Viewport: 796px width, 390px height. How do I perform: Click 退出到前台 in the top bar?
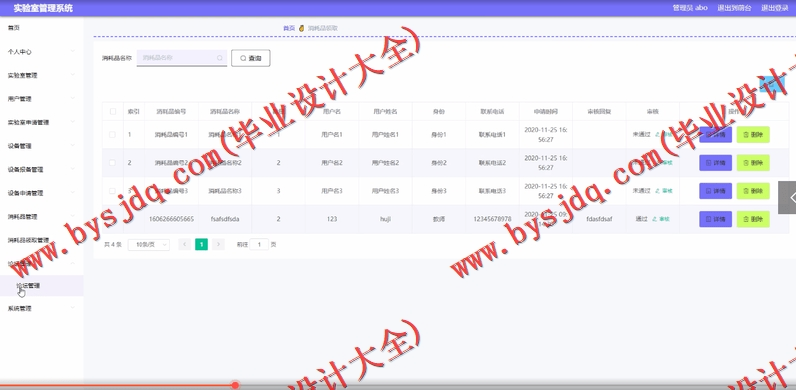pyautogui.click(x=734, y=8)
